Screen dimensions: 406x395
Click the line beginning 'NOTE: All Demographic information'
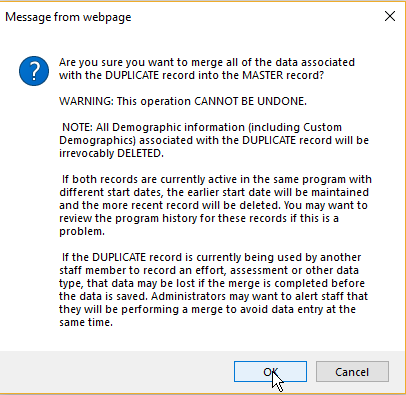pos(202,127)
